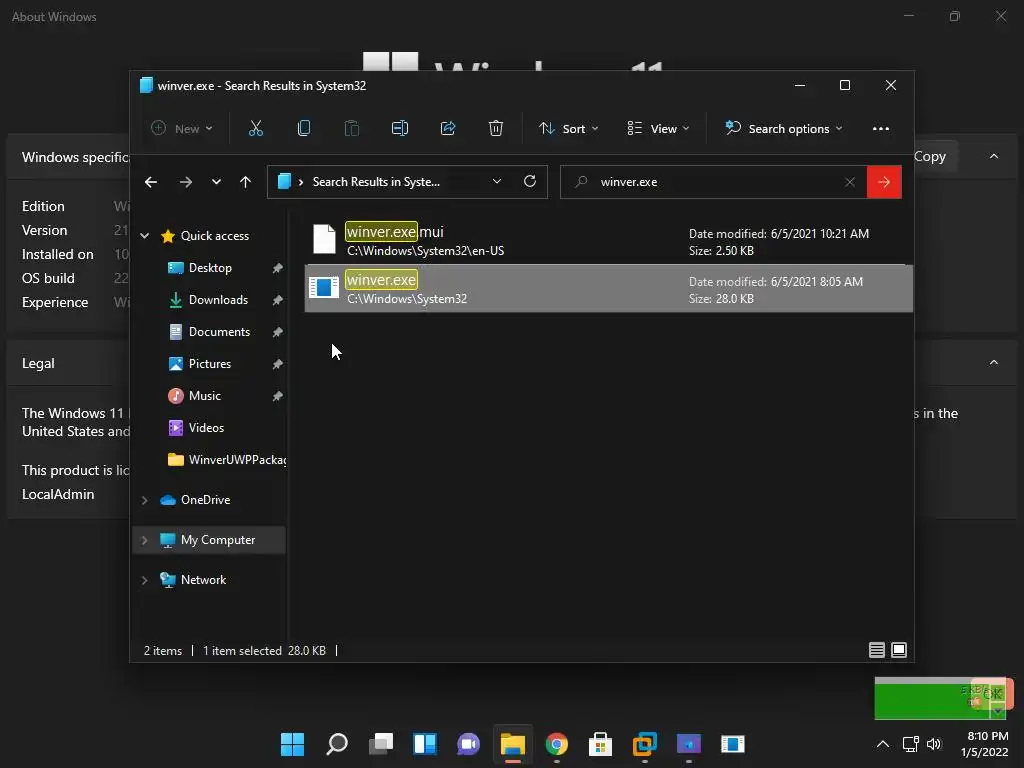The width and height of the screenshot is (1024, 768).
Task: Click the Search Results address bar path
Action: 376,182
